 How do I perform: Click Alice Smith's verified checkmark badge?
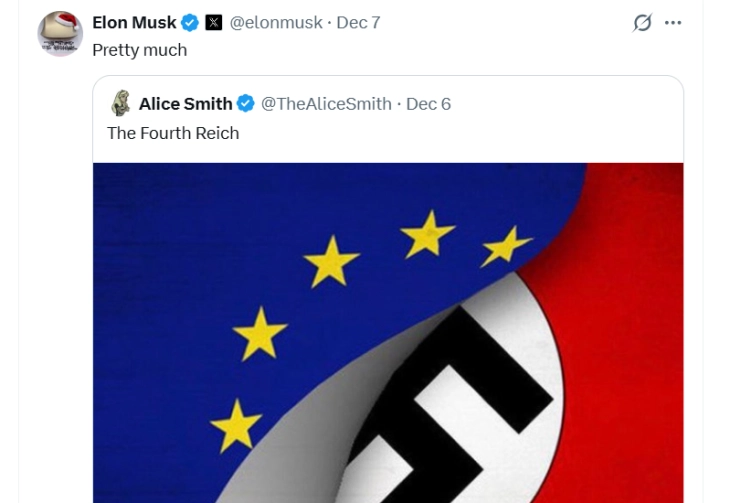pos(246,104)
